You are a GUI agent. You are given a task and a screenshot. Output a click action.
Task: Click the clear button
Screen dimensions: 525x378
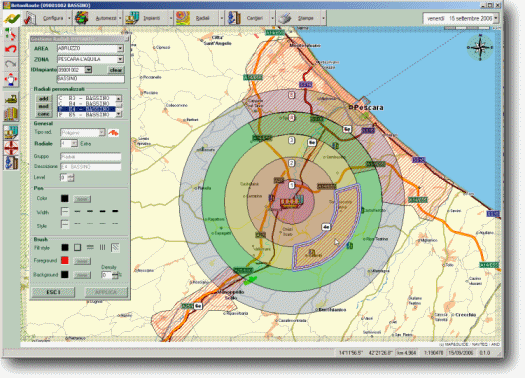(116, 70)
